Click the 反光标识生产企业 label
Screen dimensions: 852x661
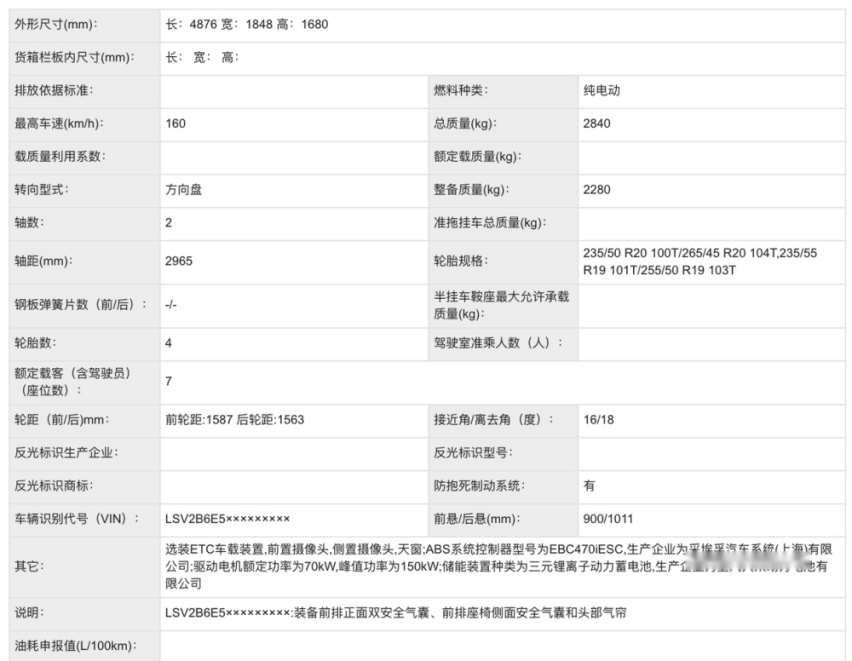[x=66, y=453]
